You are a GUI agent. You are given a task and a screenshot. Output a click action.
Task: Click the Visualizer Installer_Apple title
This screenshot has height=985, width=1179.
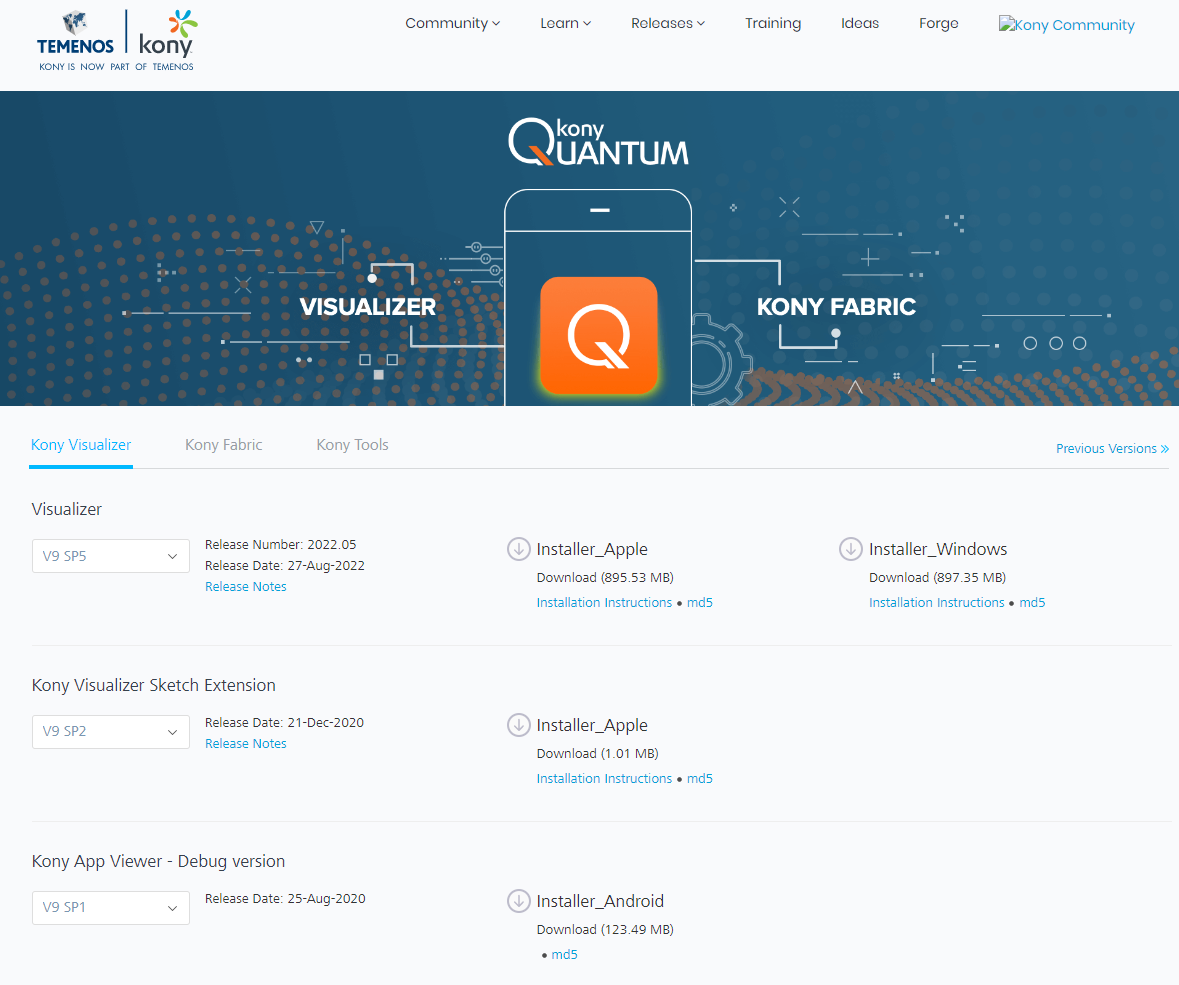592,550
